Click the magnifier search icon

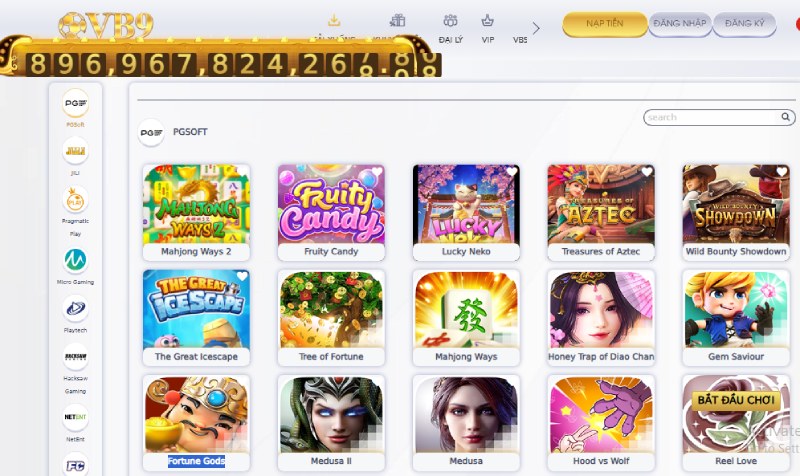(x=786, y=117)
